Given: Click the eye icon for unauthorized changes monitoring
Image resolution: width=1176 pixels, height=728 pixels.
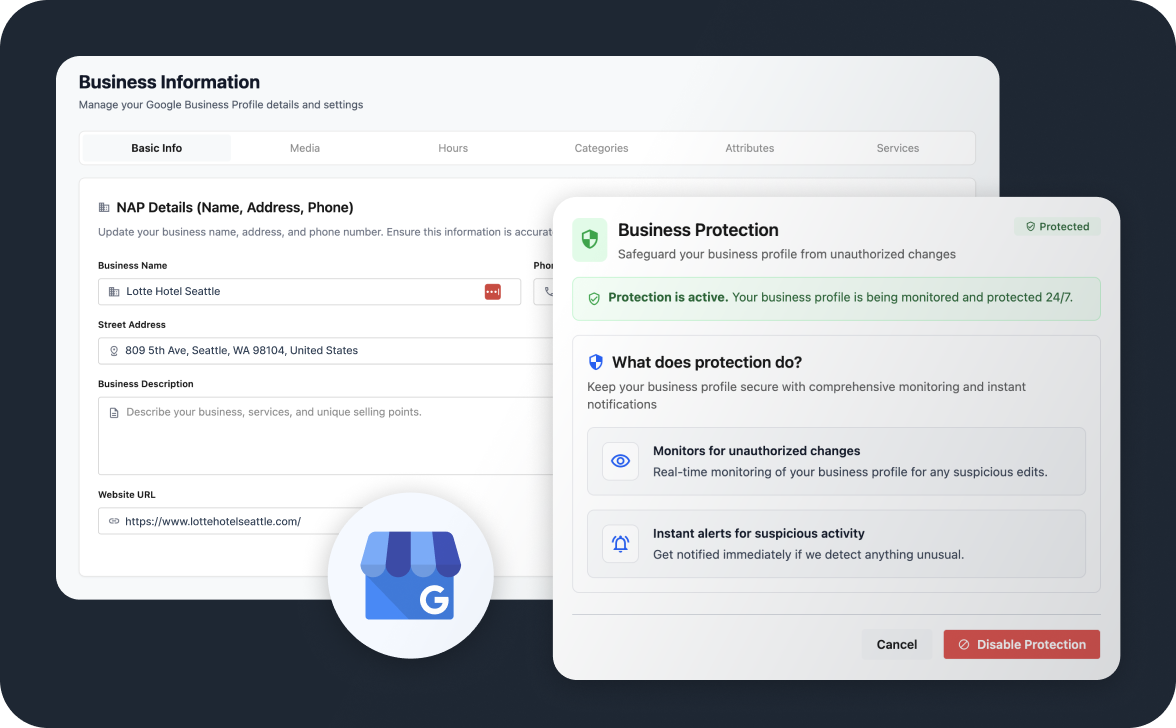Looking at the screenshot, I should pyautogui.click(x=620, y=461).
